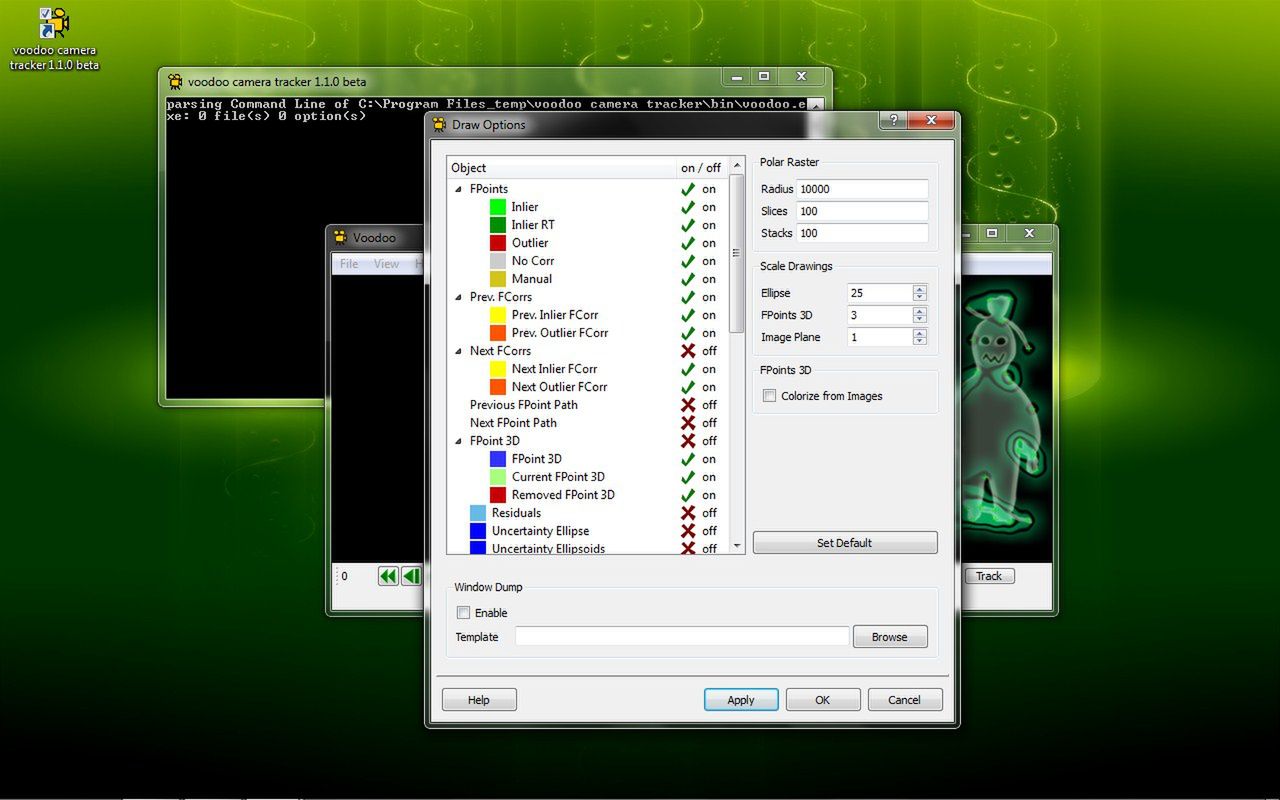Image resolution: width=1280 pixels, height=800 pixels.
Task: Click the step-back playback icon in Voodoo window
Action: point(411,575)
